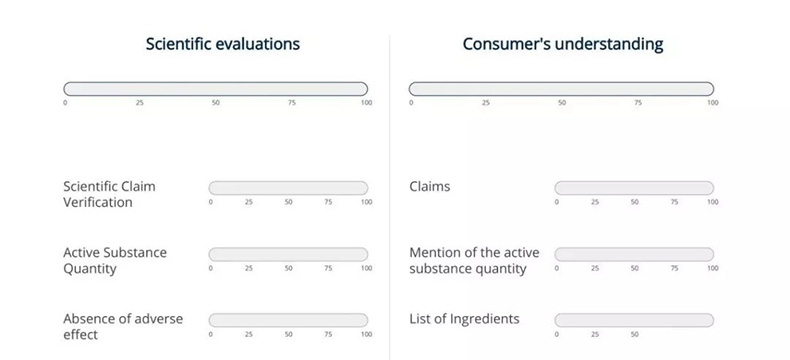
Task: Click the Scientific Claim Verification label
Action: (x=109, y=194)
